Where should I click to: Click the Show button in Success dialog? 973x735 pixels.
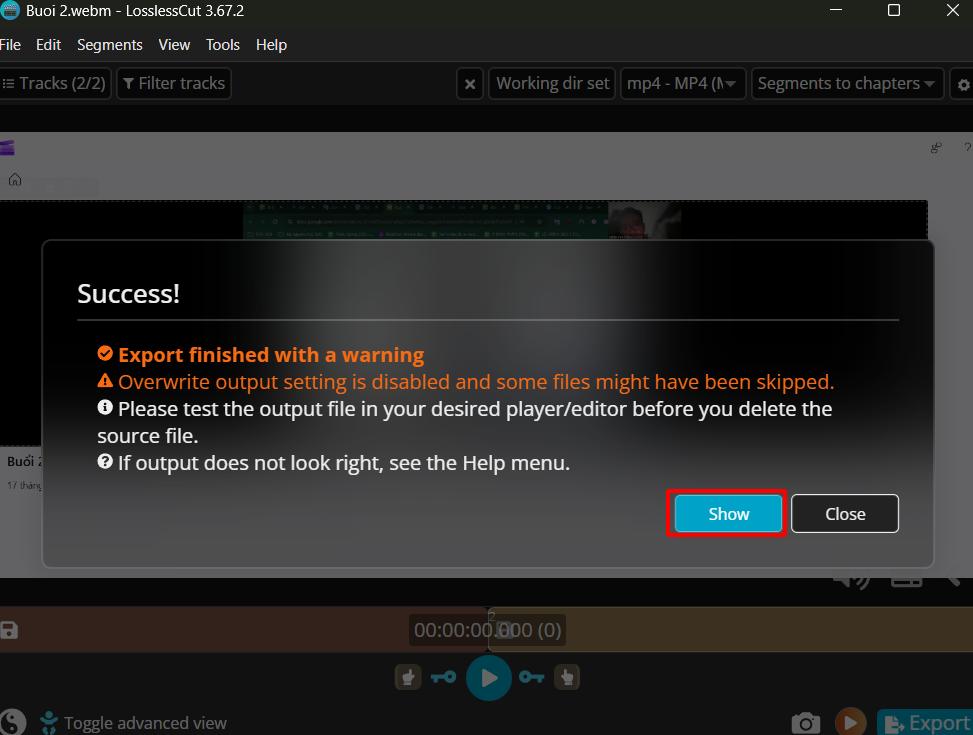(728, 513)
